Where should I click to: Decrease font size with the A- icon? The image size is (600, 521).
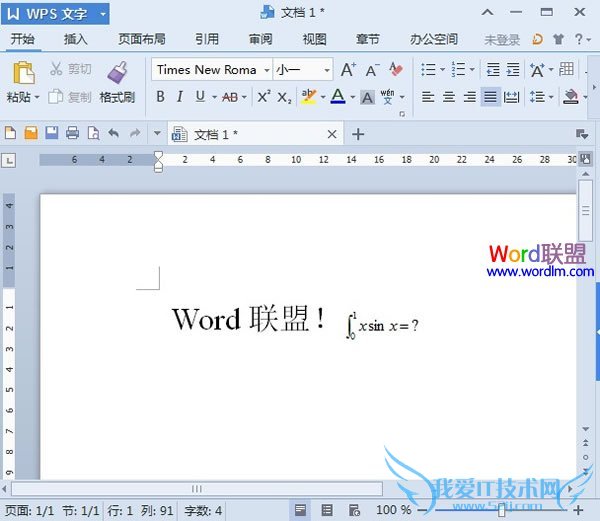click(372, 70)
